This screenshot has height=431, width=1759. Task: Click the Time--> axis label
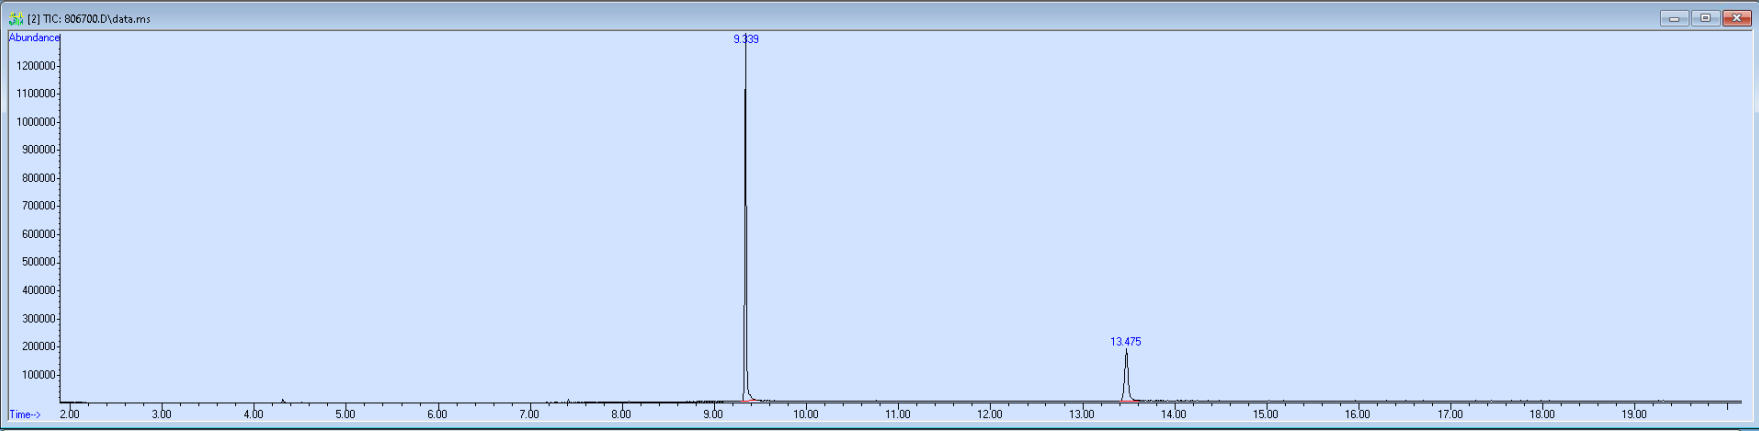[25, 414]
